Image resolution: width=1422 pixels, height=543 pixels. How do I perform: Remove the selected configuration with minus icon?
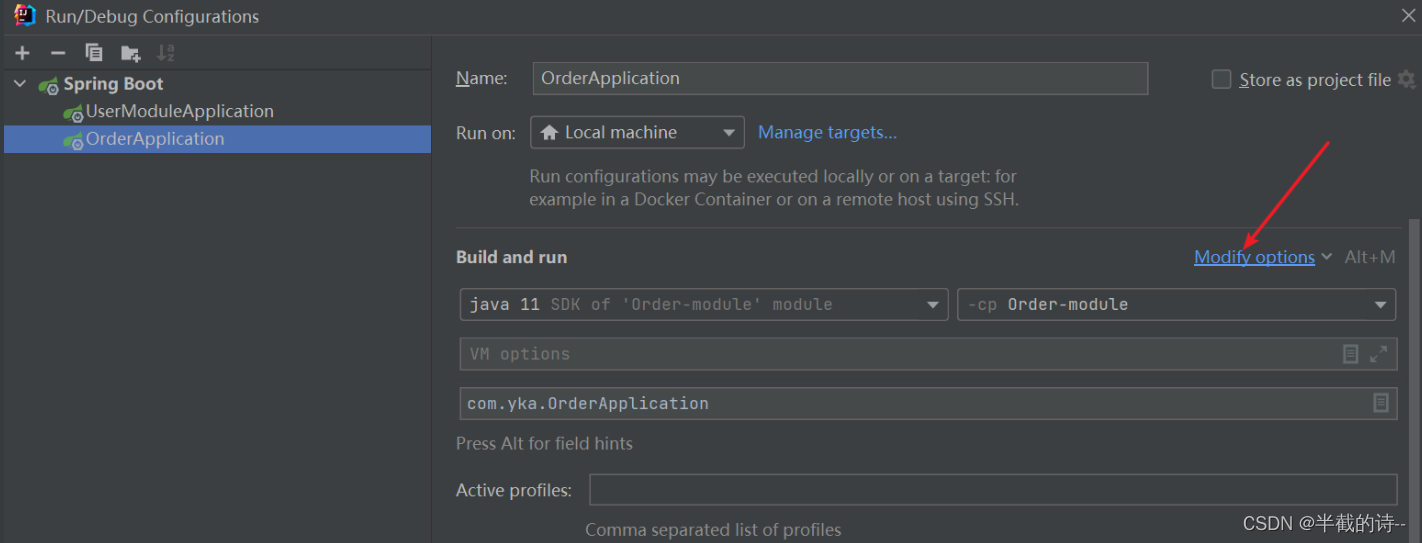coord(58,53)
